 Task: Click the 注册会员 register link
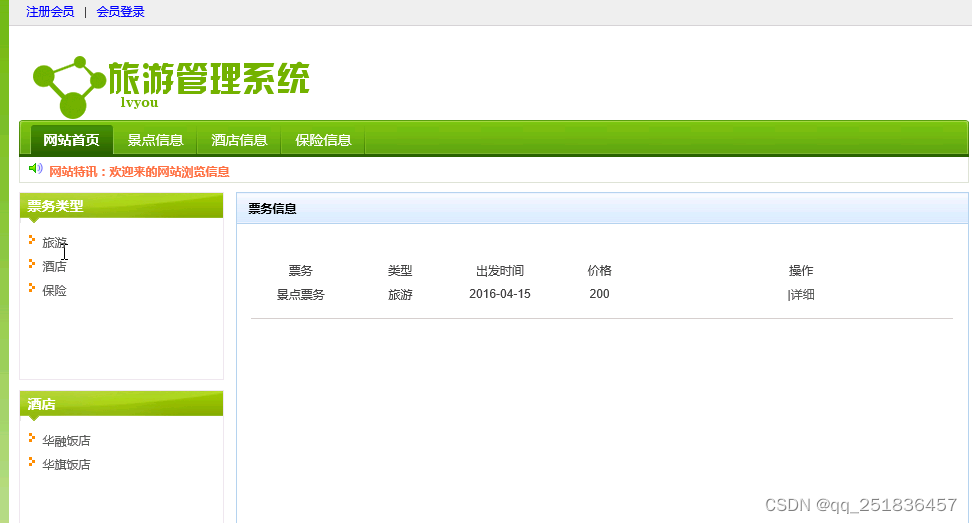(x=50, y=12)
